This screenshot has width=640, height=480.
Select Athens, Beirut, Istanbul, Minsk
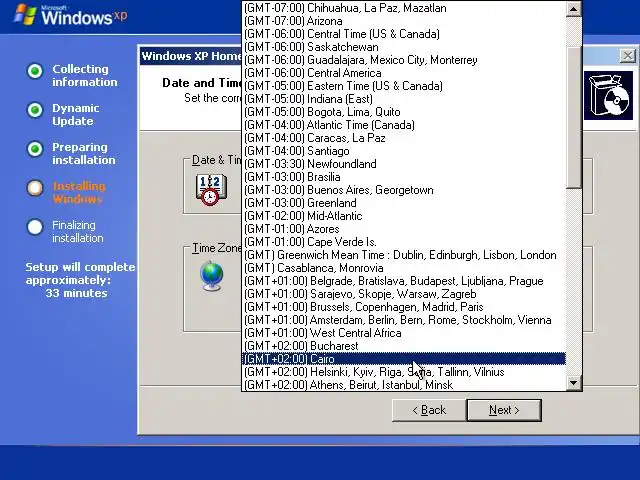(x=404, y=384)
